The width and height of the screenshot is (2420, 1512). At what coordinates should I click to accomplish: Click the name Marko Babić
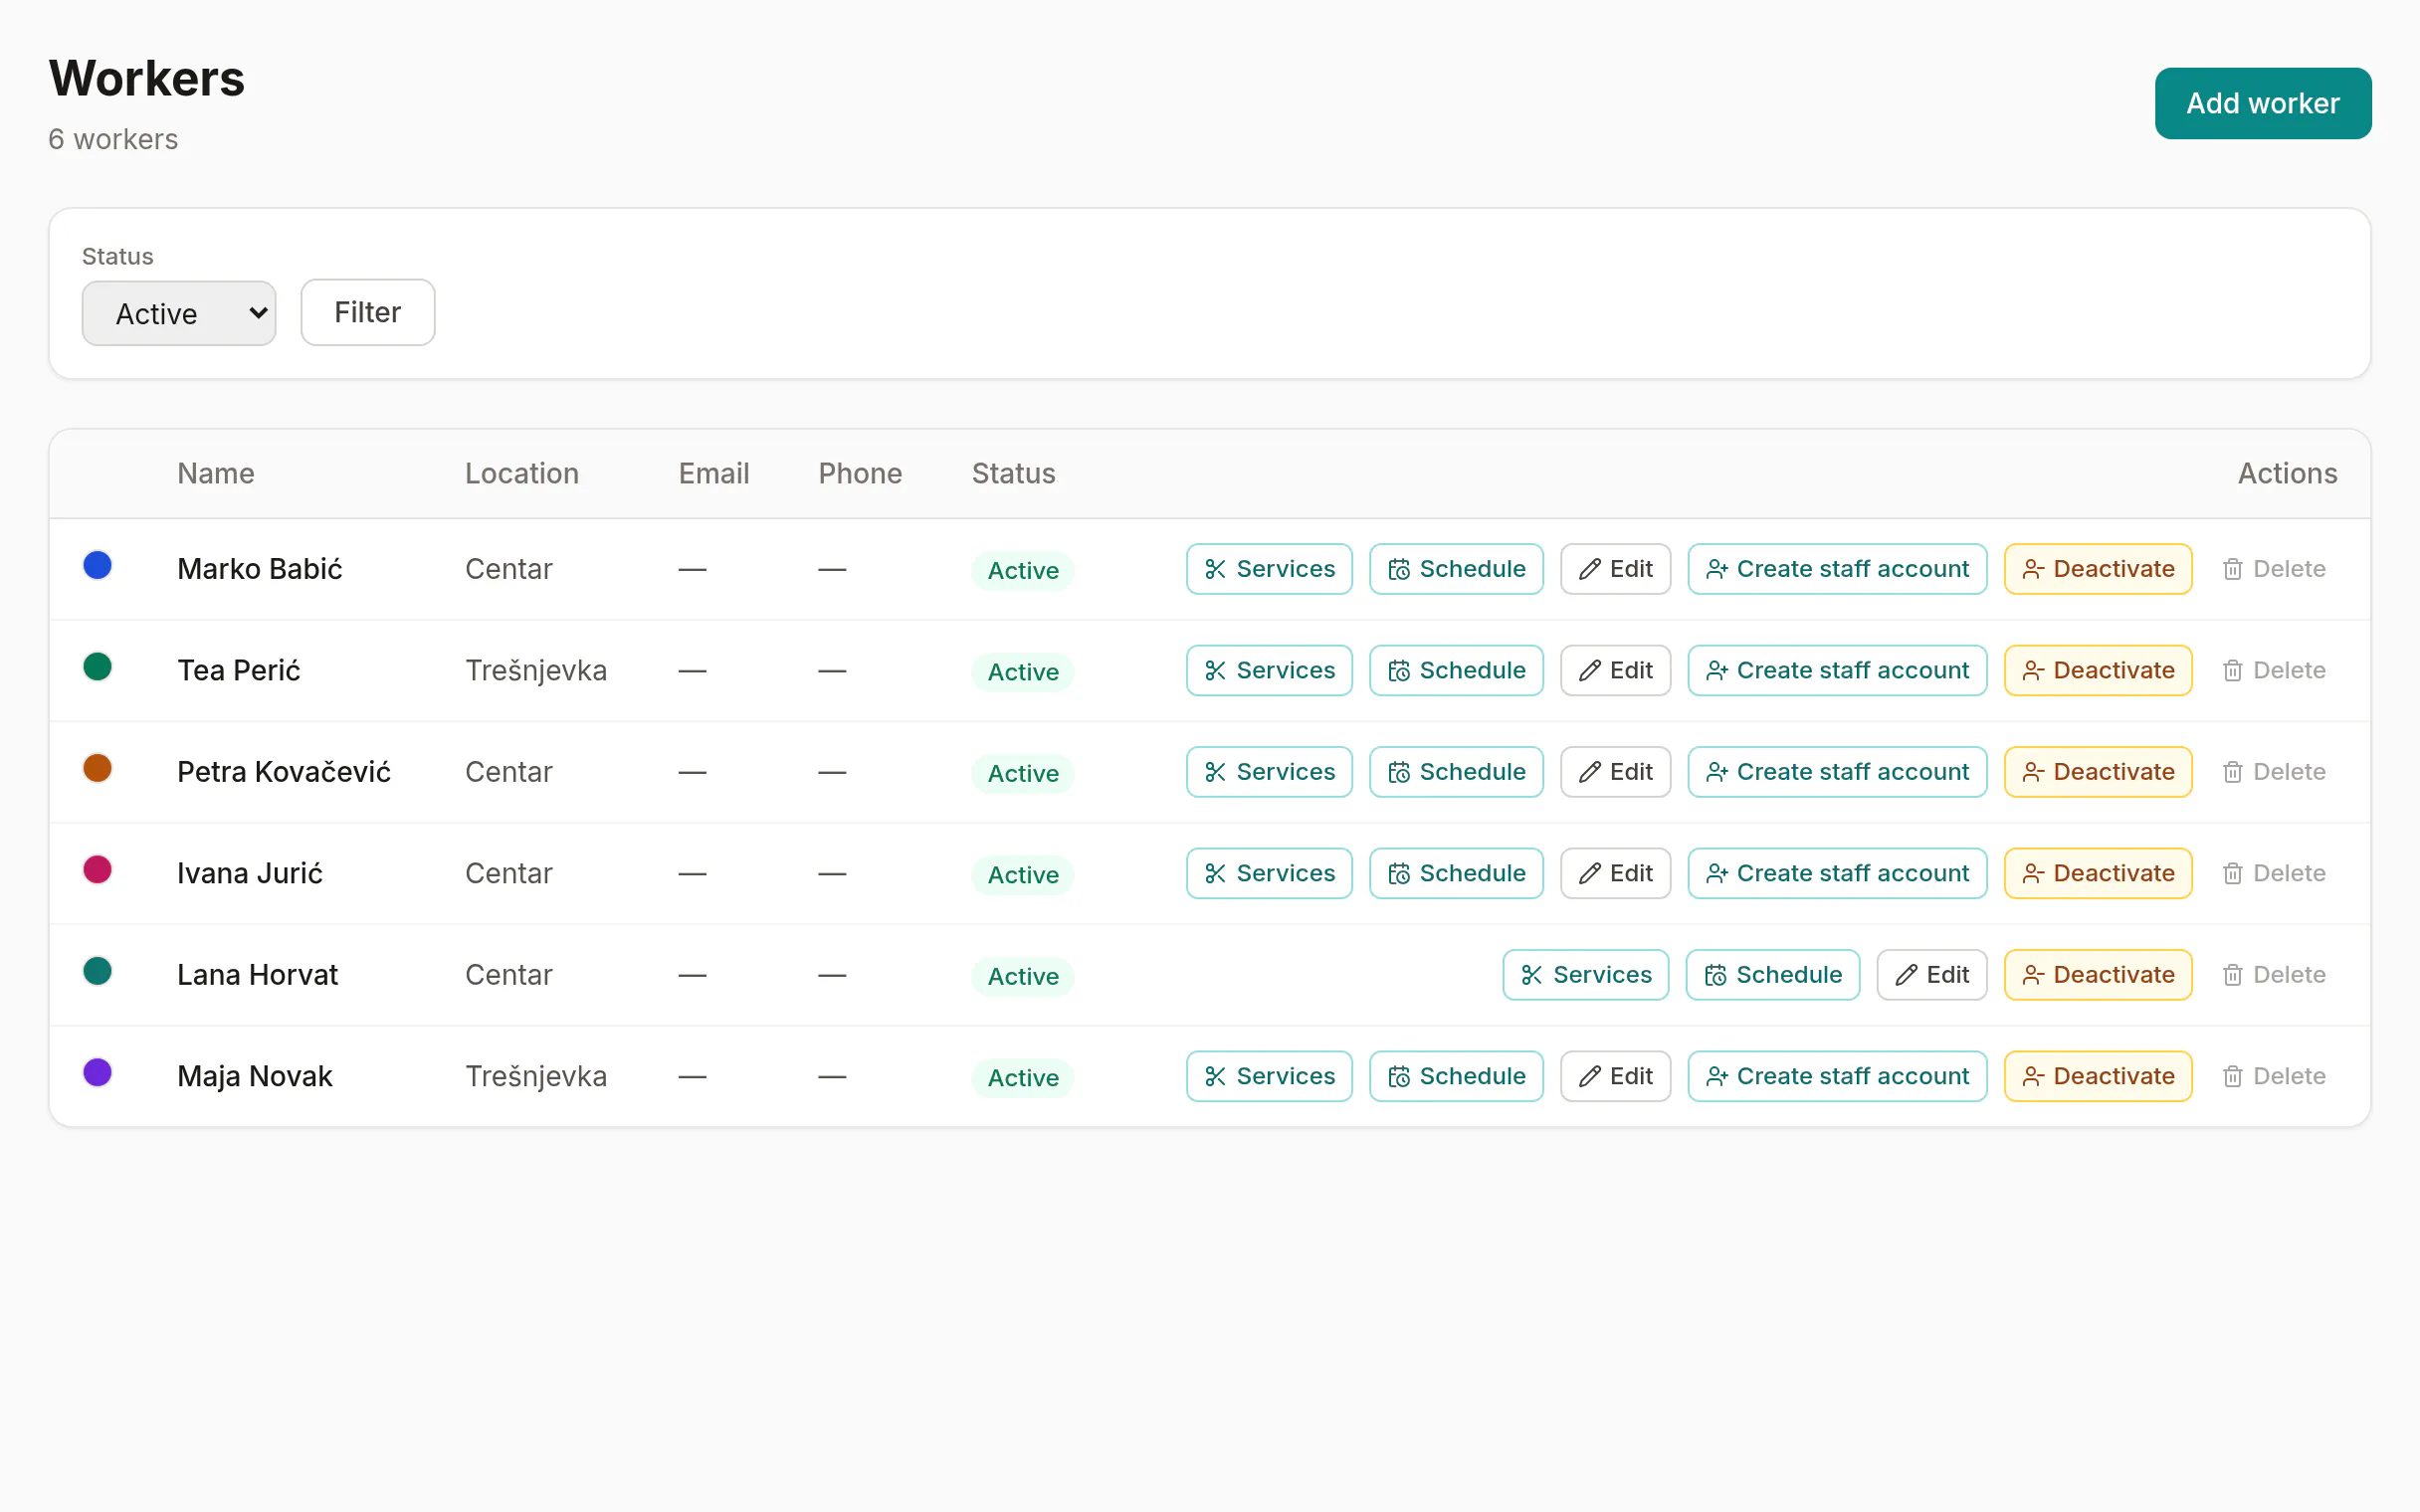click(259, 569)
